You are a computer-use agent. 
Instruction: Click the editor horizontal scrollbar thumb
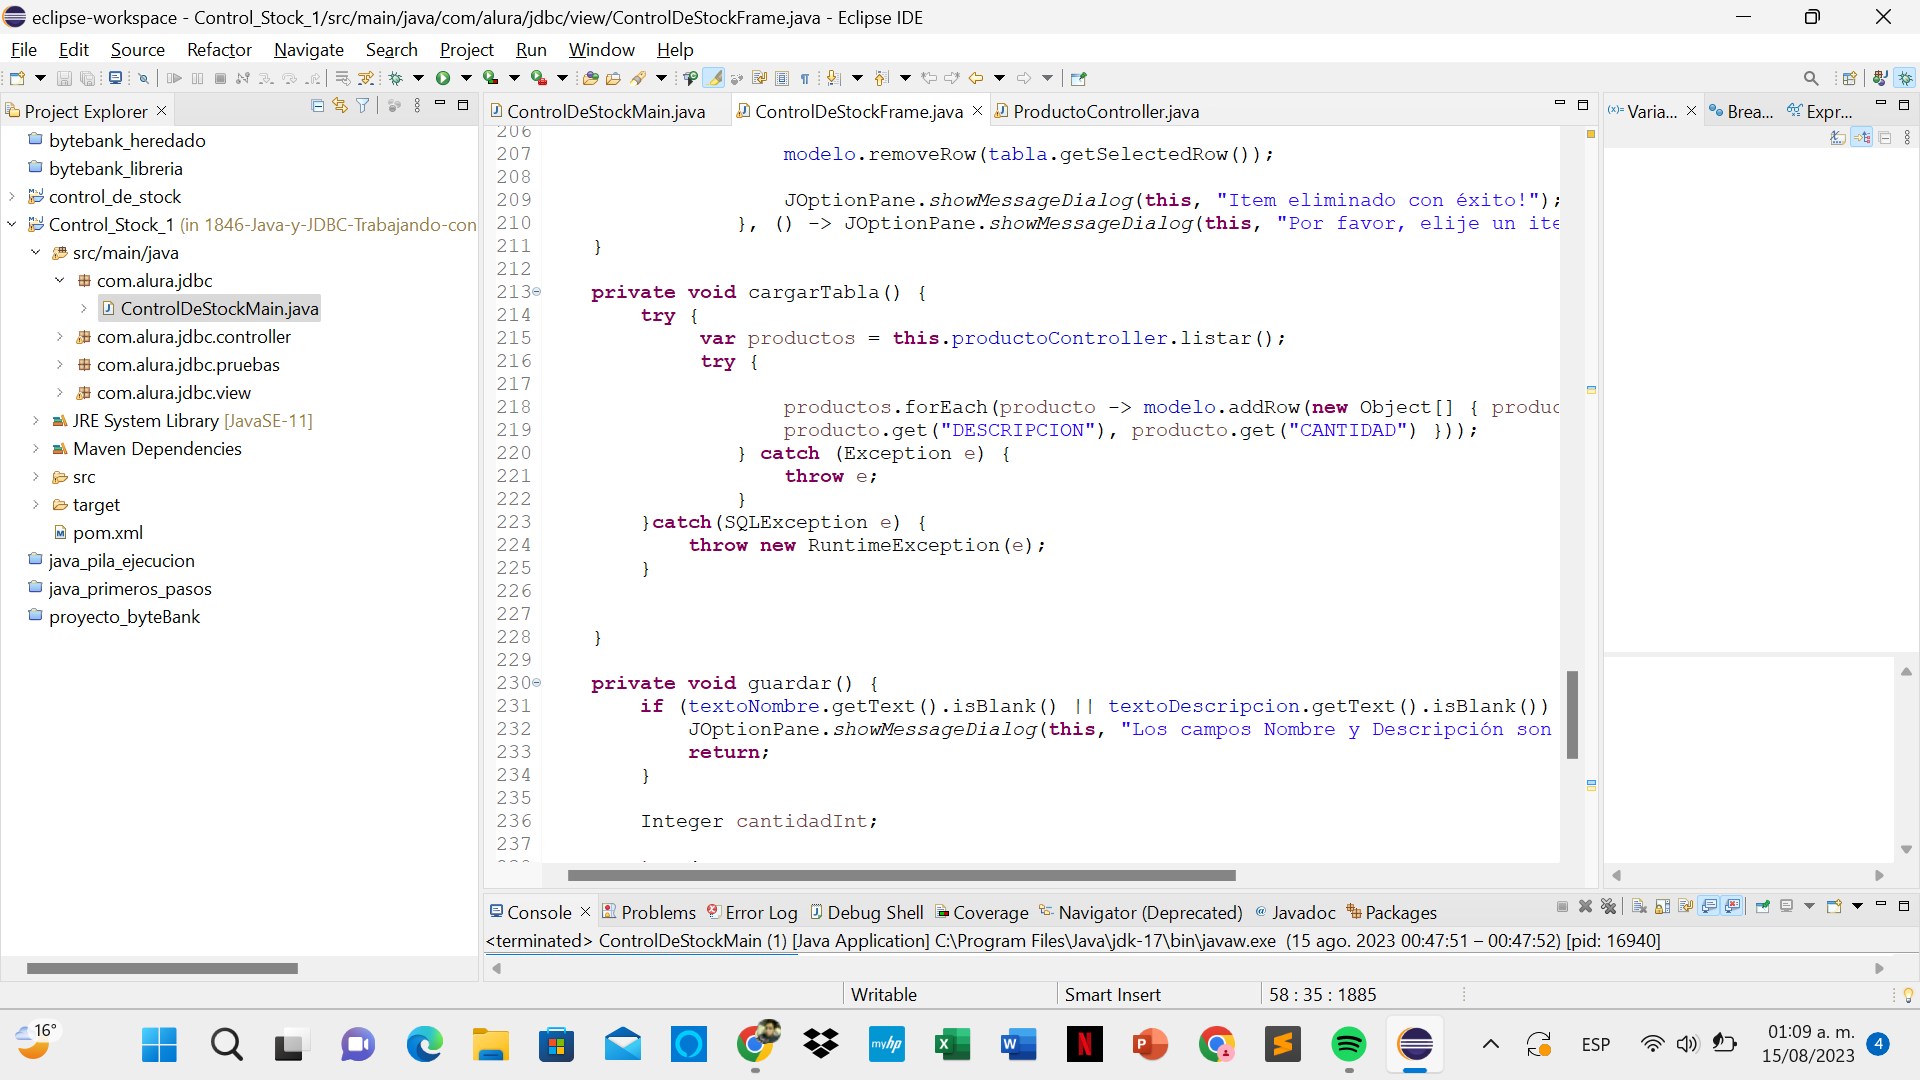point(901,875)
